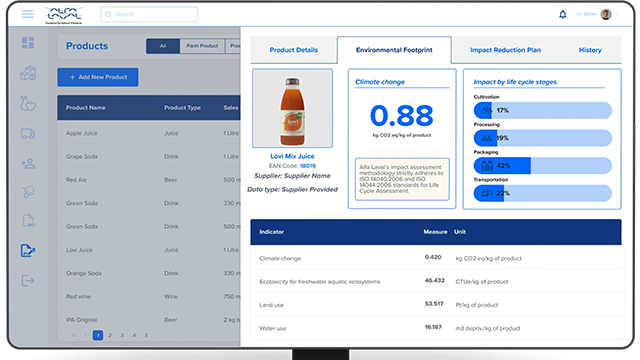
Task: Open the document link sidebar icon
Action: coord(28,221)
